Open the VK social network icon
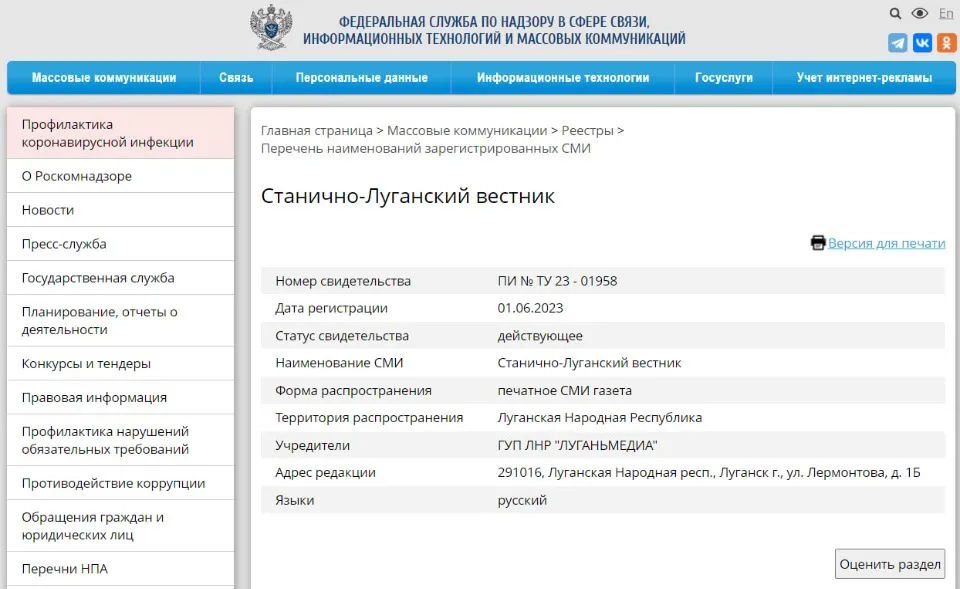The height and width of the screenshot is (589, 960). tap(922, 43)
